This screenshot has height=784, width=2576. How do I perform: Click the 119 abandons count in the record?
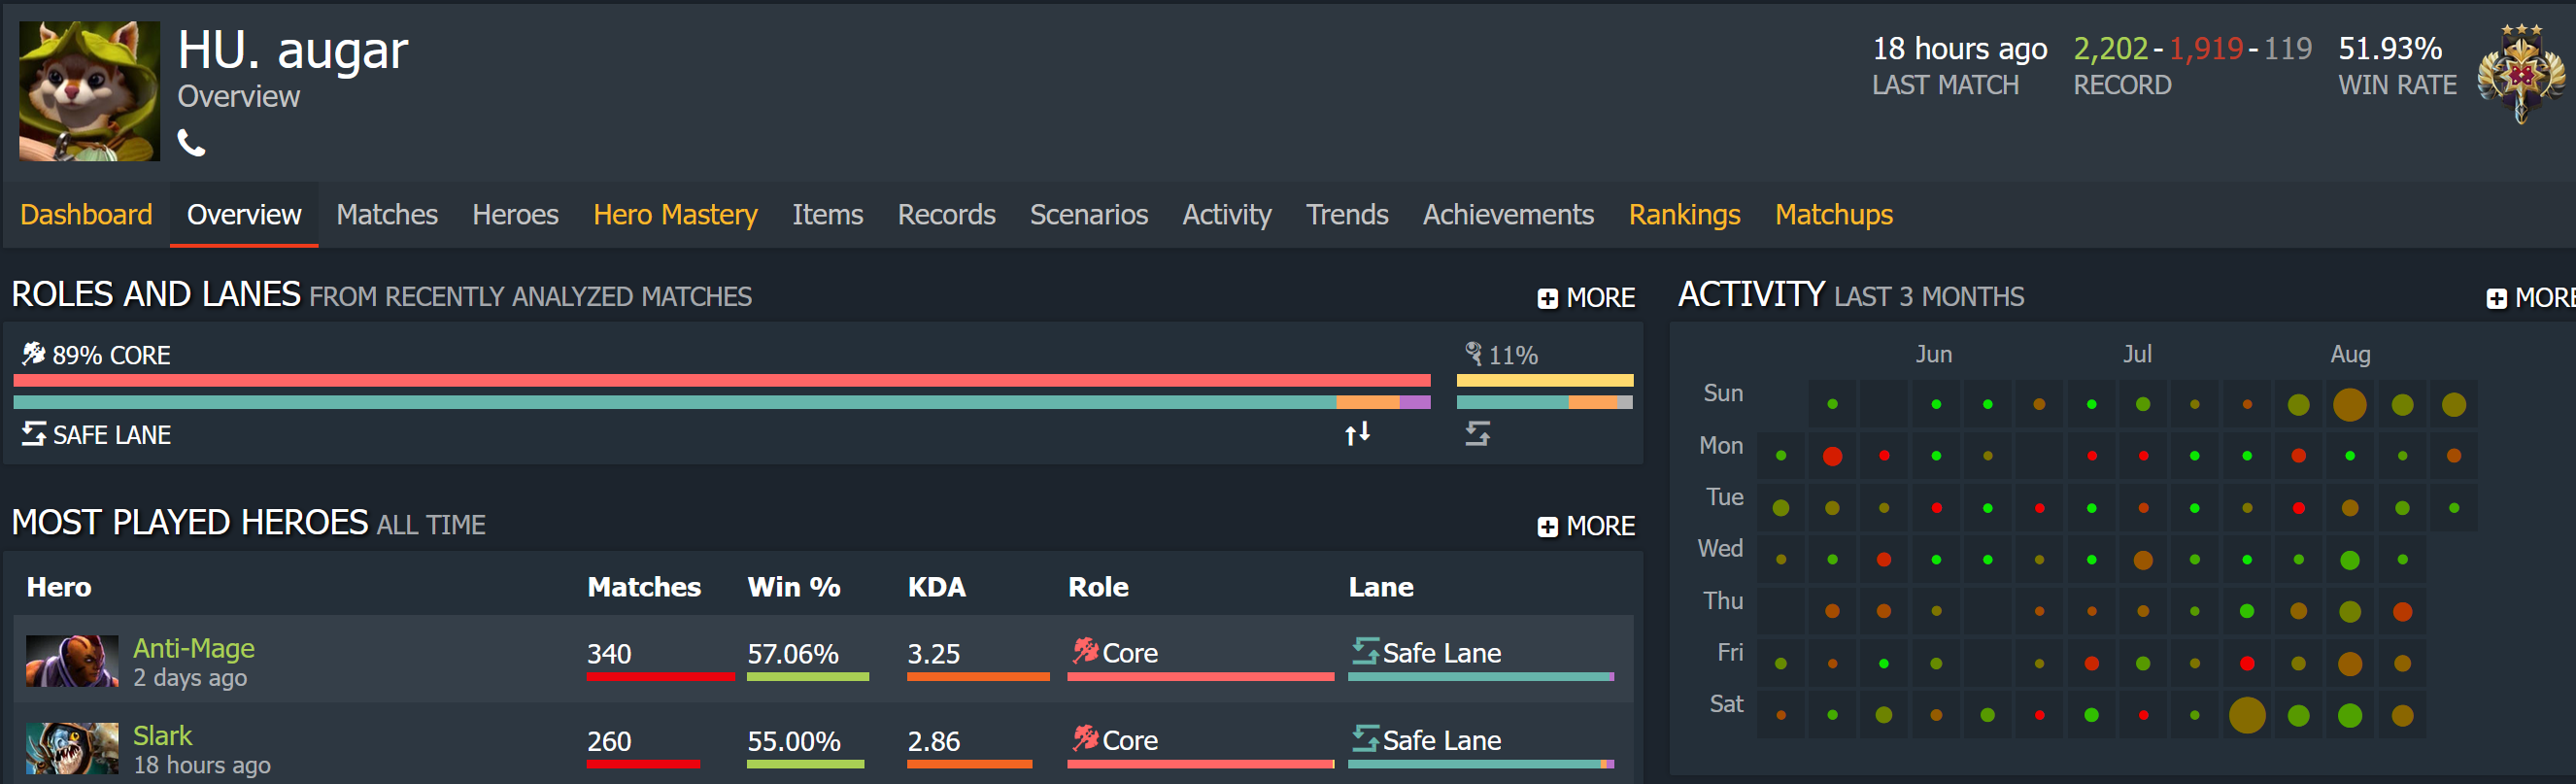coord(2288,48)
